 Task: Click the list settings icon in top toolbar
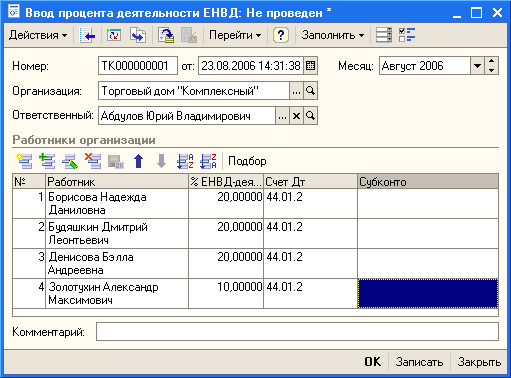[x=384, y=35]
